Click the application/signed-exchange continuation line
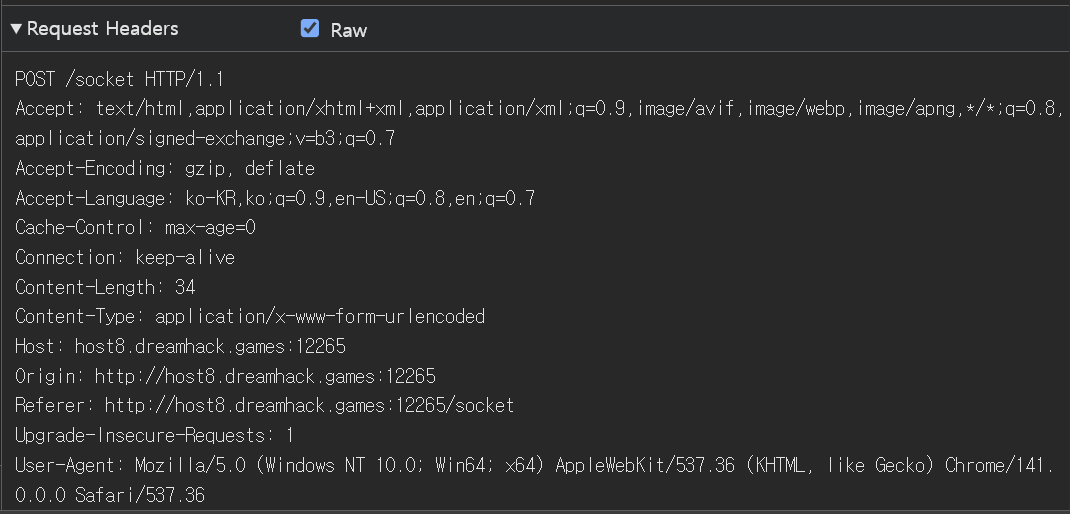Viewport: 1070px width, 514px height. [x=205, y=139]
